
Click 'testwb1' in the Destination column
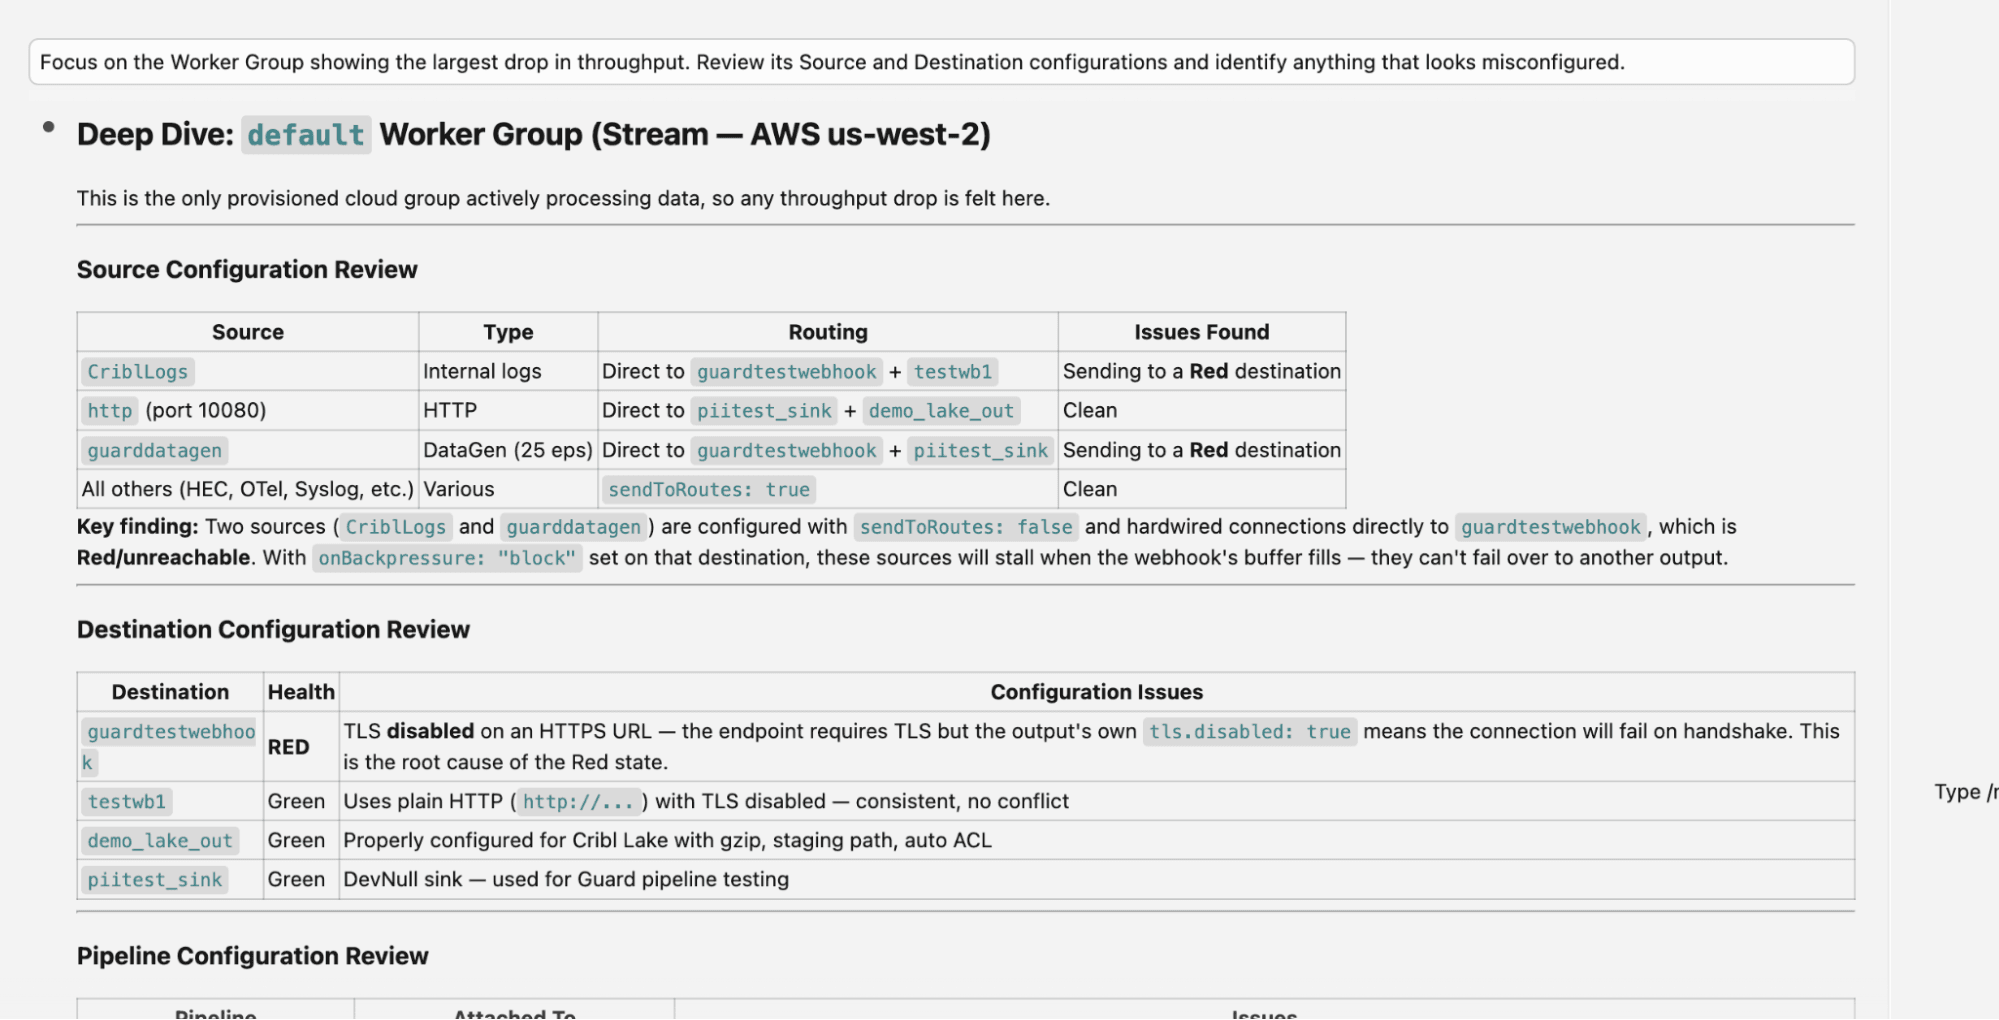point(127,802)
